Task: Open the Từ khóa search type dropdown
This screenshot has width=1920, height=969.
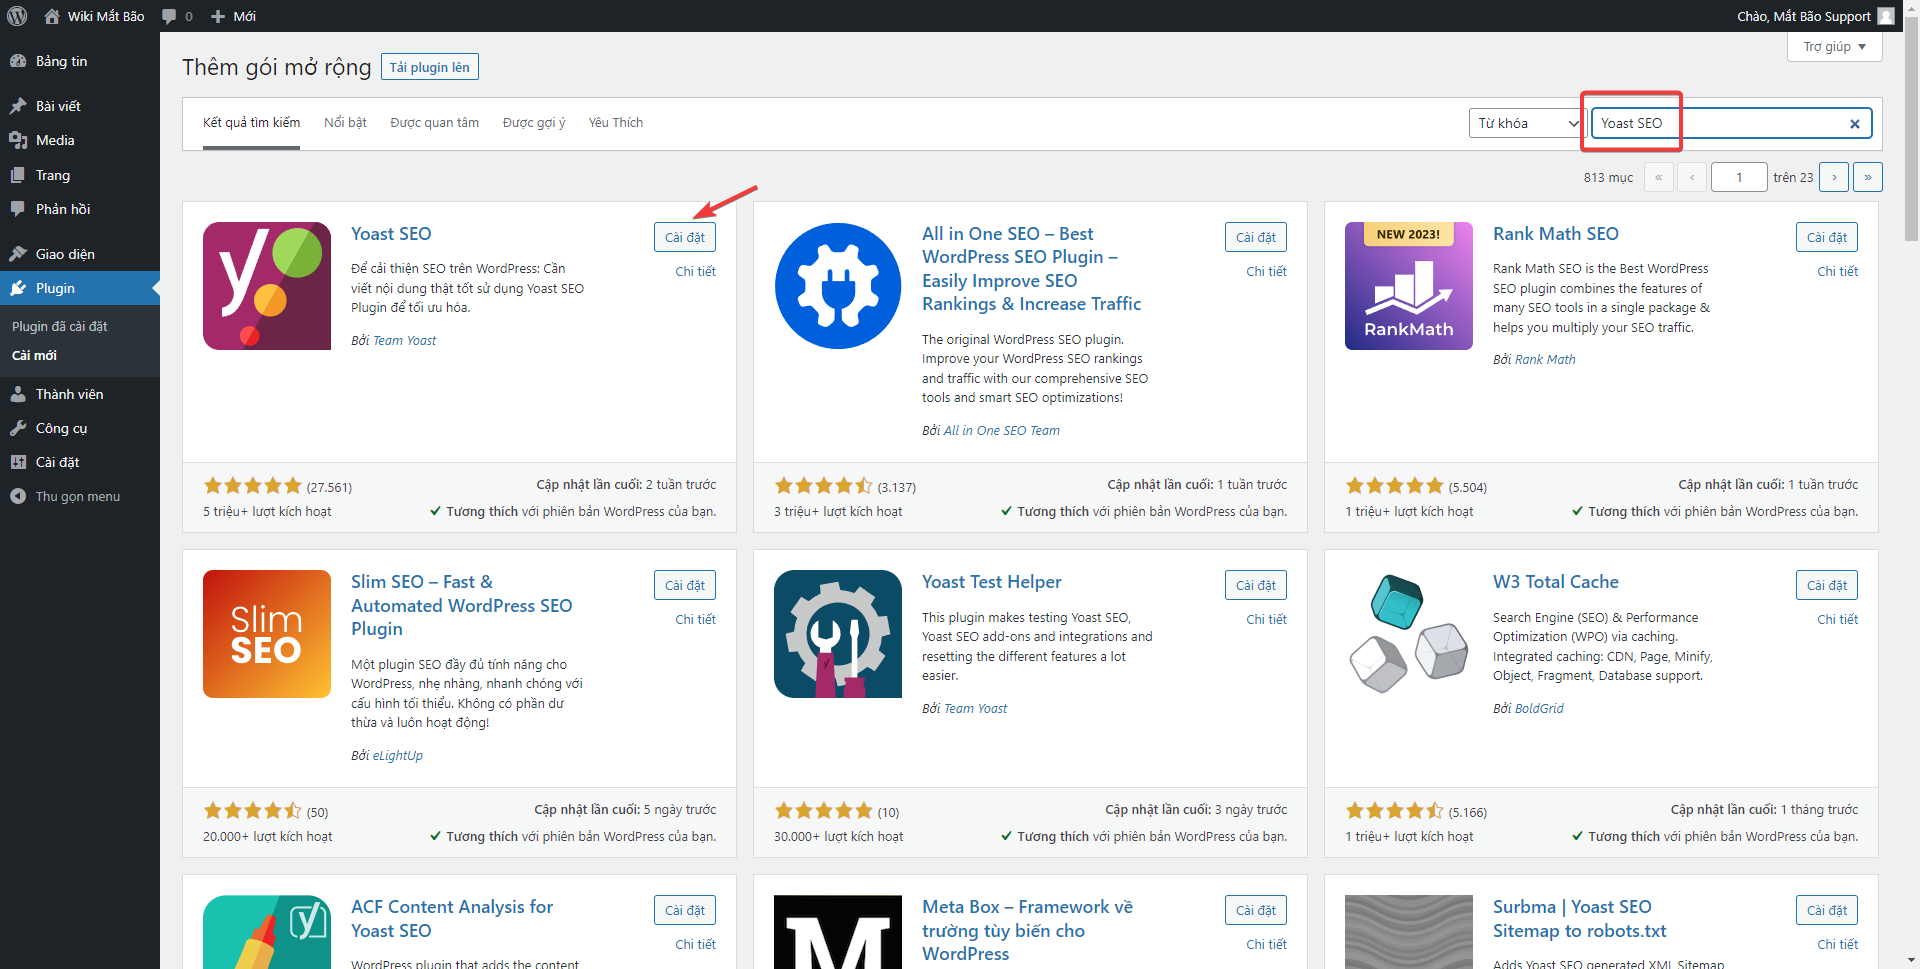Action: pos(1527,123)
